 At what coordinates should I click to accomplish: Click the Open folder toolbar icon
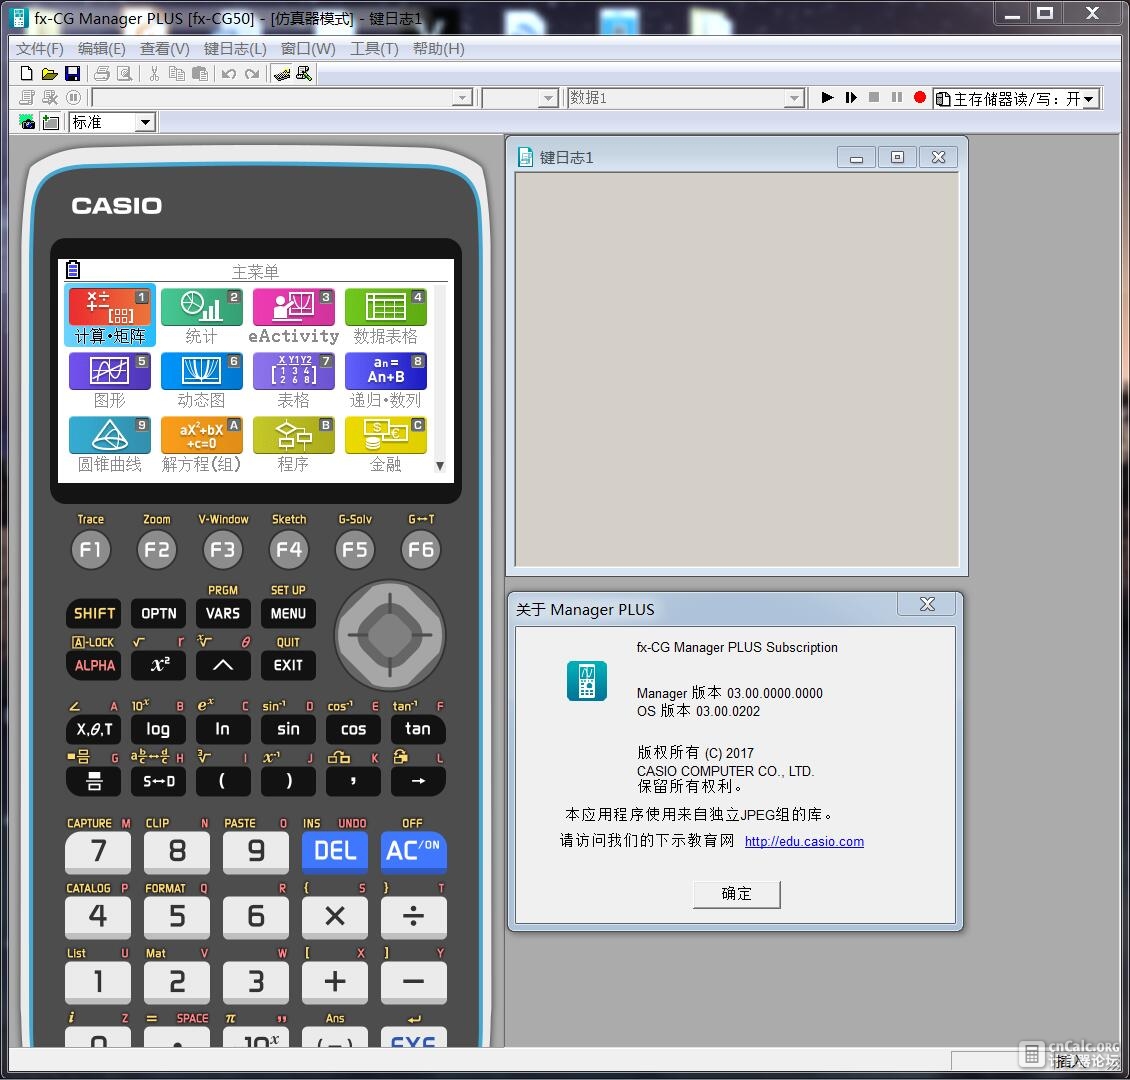pos(49,73)
